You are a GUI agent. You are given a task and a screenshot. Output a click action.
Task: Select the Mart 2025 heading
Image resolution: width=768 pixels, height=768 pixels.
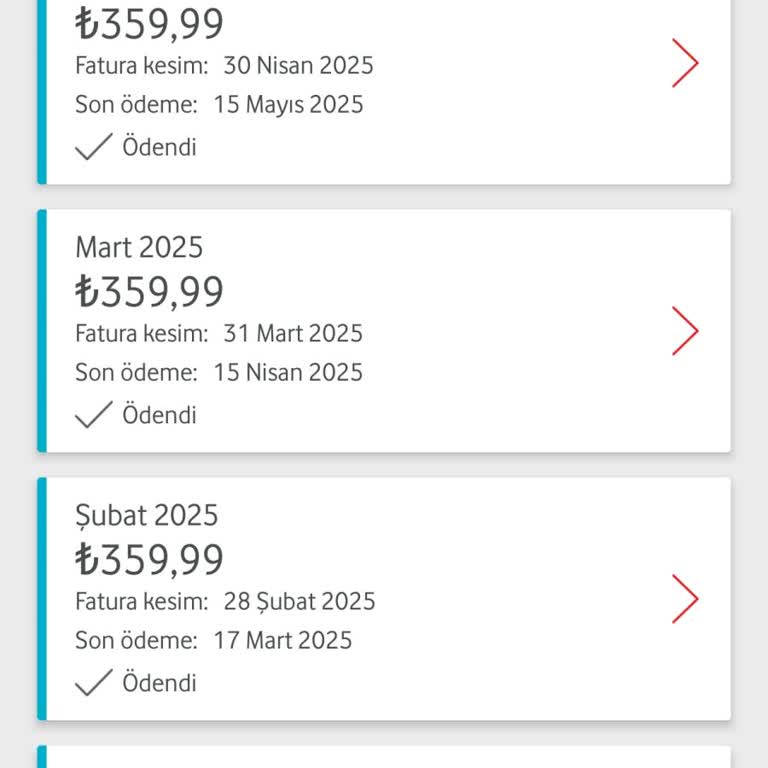[139, 247]
